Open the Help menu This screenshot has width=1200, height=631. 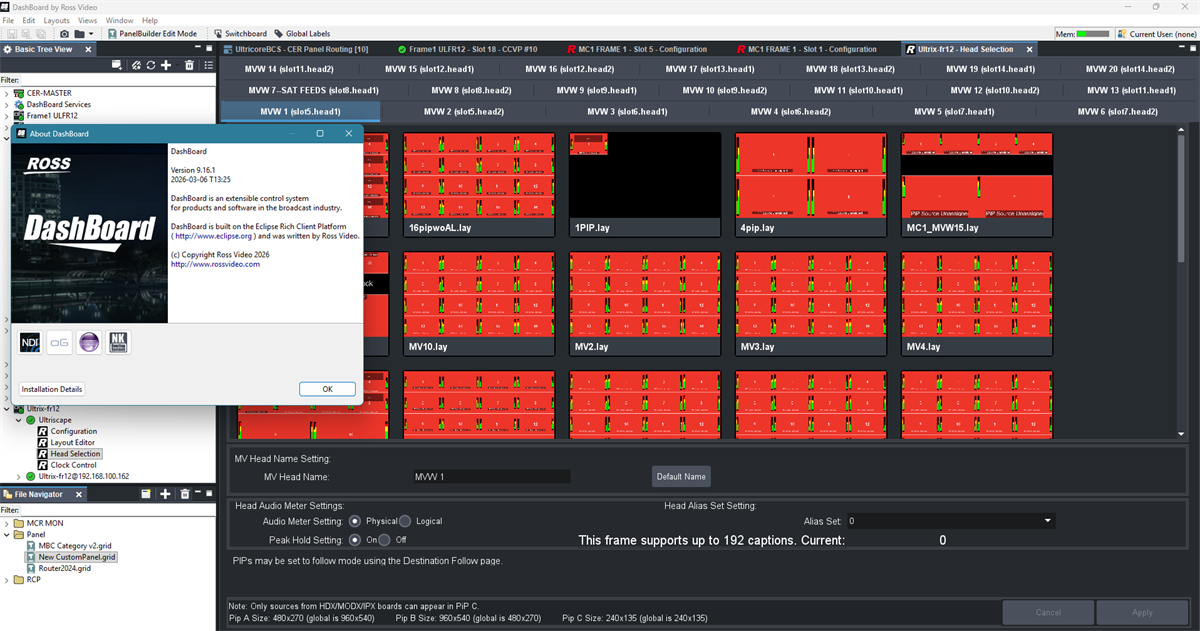(x=150, y=20)
